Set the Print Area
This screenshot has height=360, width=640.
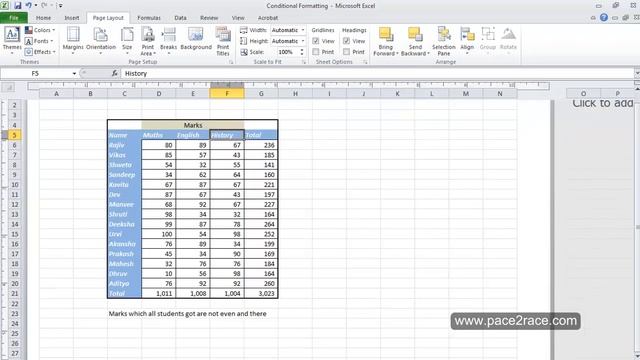(148, 41)
